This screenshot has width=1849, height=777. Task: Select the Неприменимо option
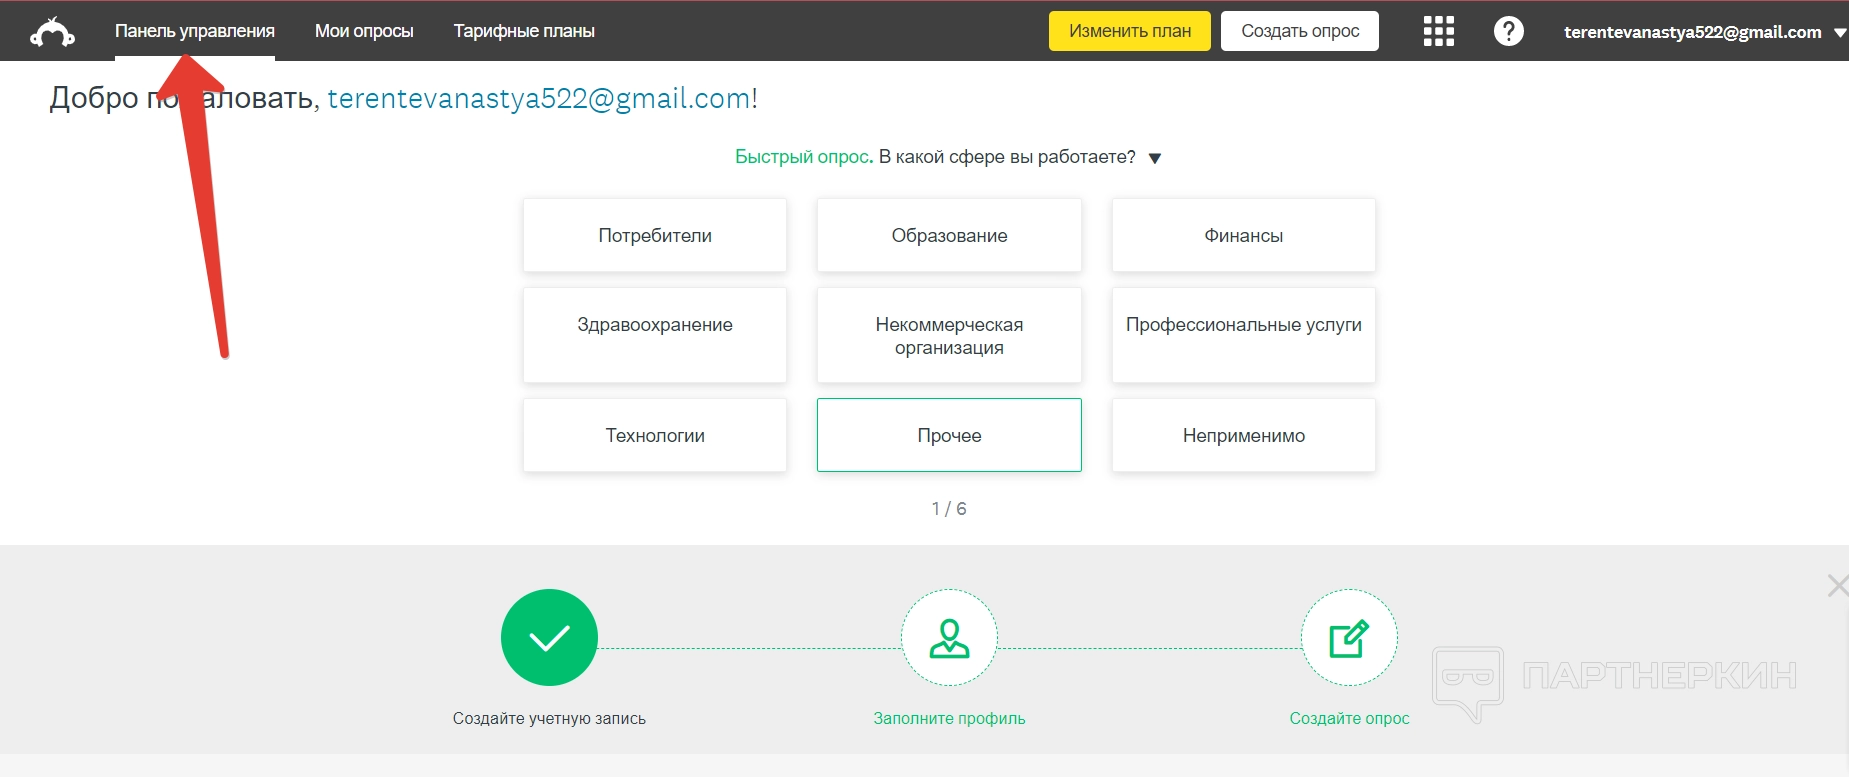(x=1244, y=435)
